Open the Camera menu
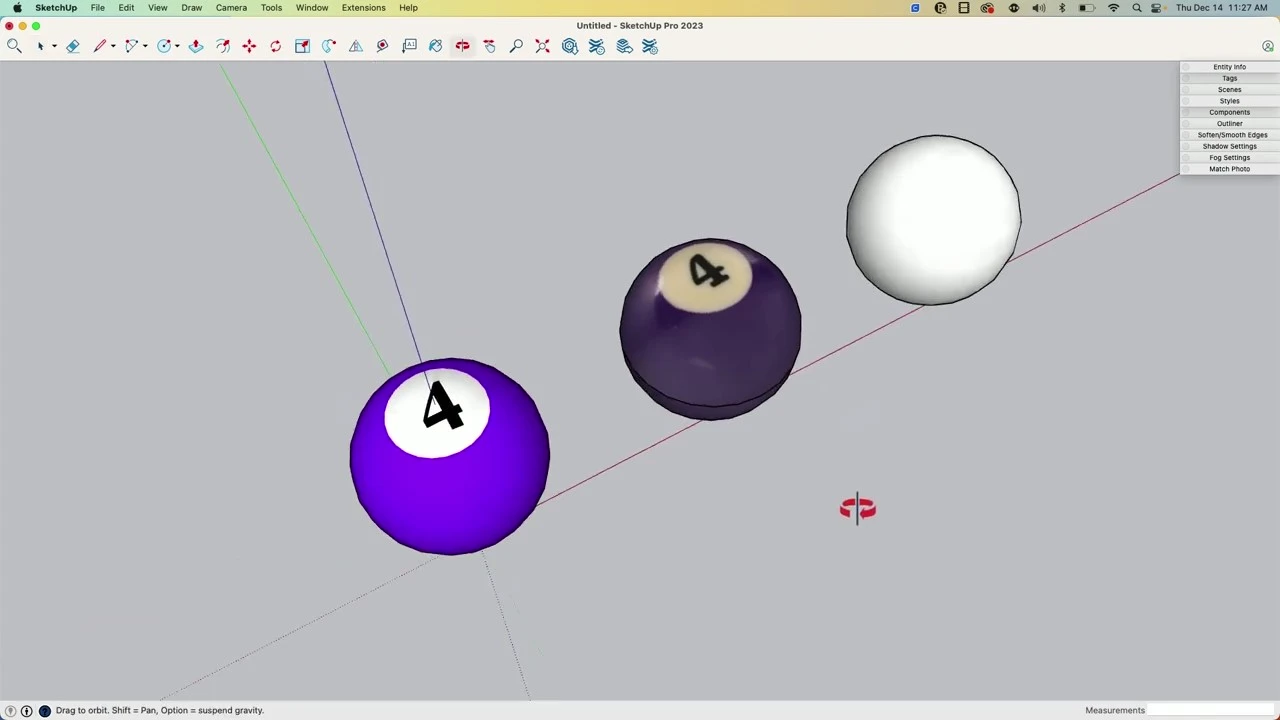1280x720 pixels. [x=231, y=8]
